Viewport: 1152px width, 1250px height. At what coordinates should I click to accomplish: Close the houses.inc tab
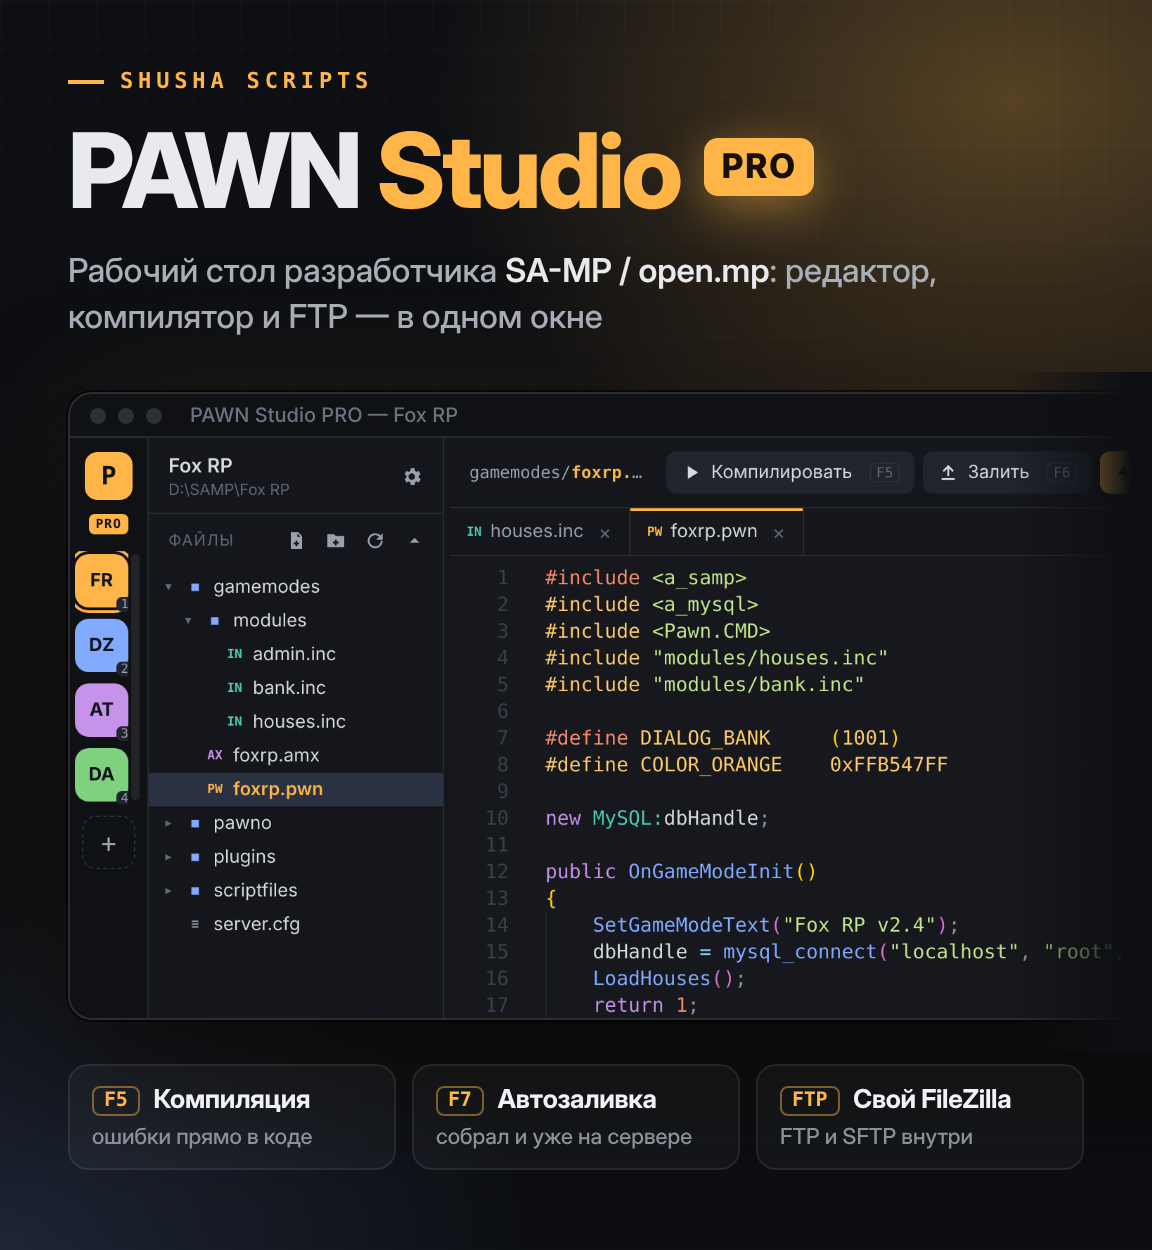pos(605,533)
